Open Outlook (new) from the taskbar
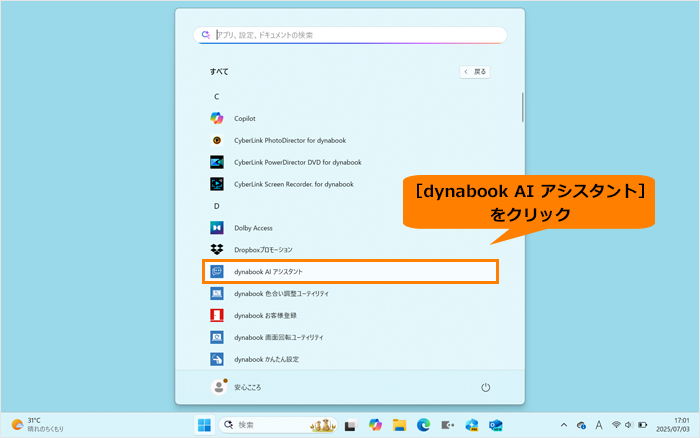The height and width of the screenshot is (438, 700). pos(496,425)
